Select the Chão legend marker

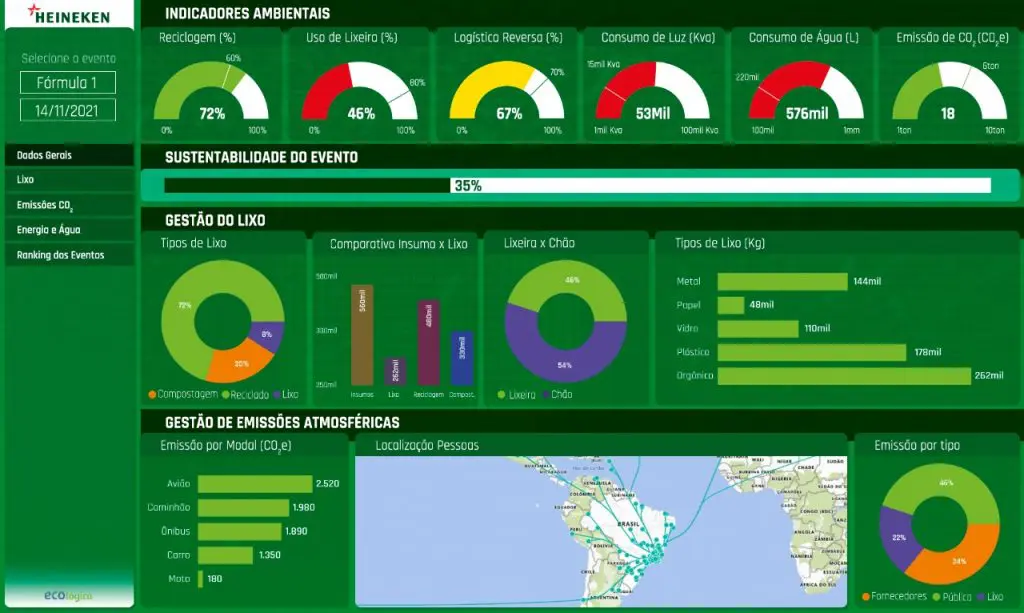point(544,395)
